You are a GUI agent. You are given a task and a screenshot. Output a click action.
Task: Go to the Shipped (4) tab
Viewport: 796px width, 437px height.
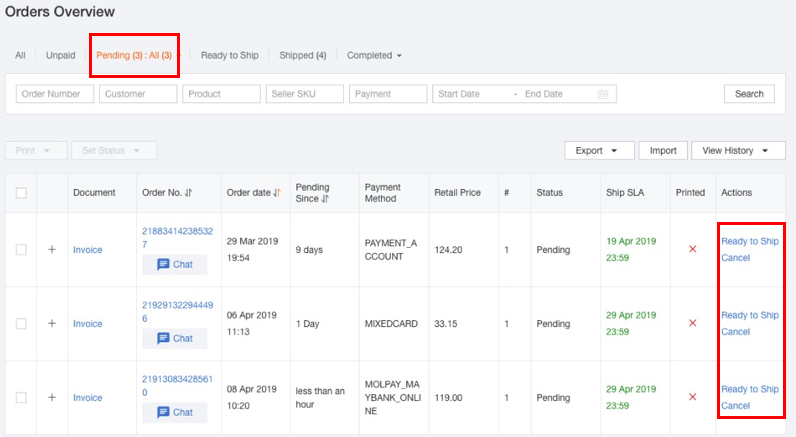coord(303,55)
